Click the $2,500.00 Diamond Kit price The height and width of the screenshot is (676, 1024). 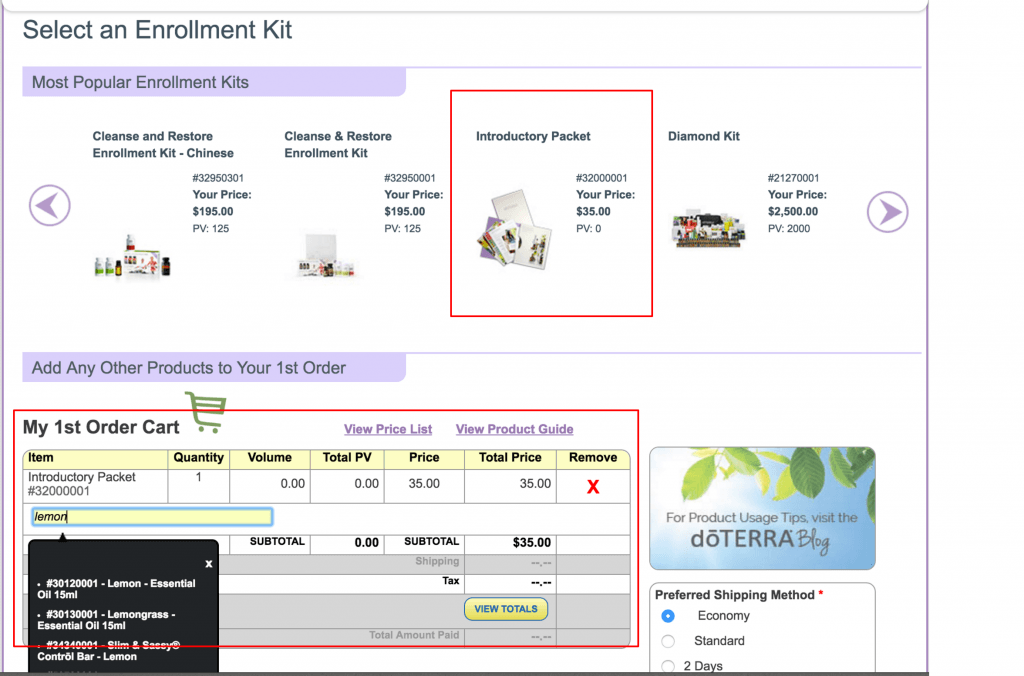click(792, 212)
